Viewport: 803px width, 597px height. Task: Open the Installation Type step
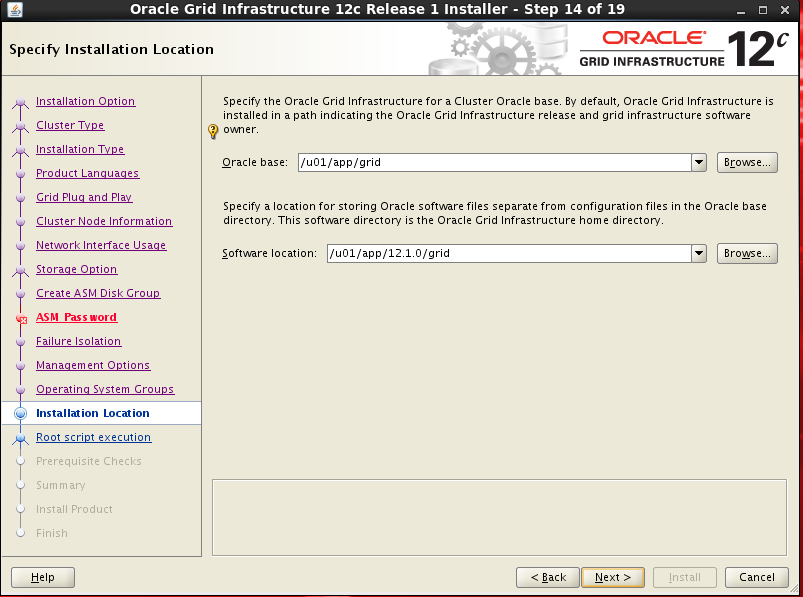(80, 150)
